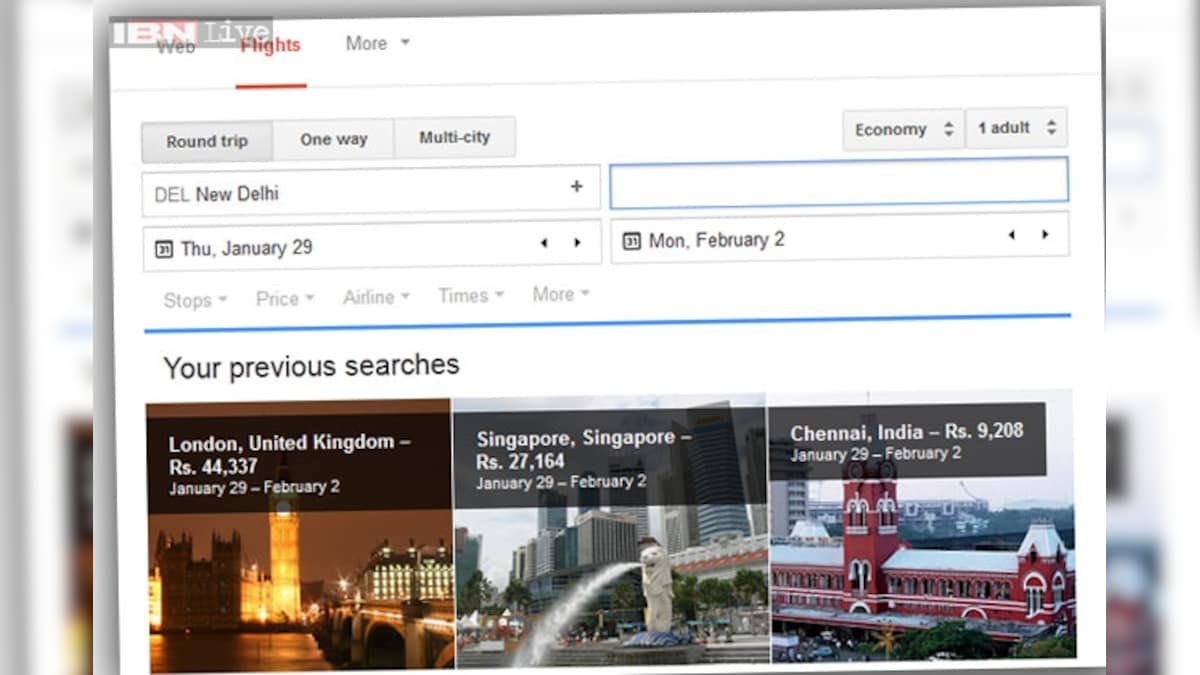Move return date earlier using the left arrow
Screen dimensions: 1200x675
click(1010, 235)
